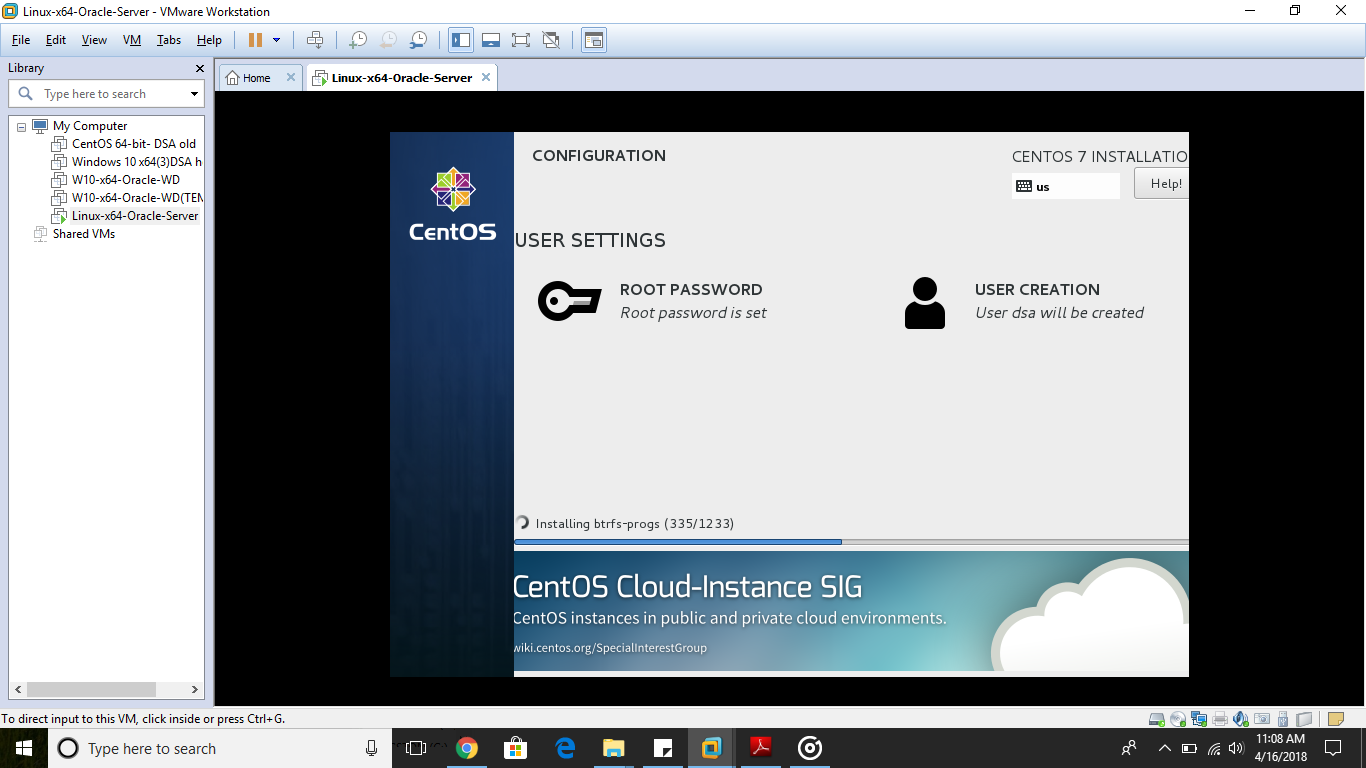
Task: Click the network adapter status icon
Action: (1198, 718)
